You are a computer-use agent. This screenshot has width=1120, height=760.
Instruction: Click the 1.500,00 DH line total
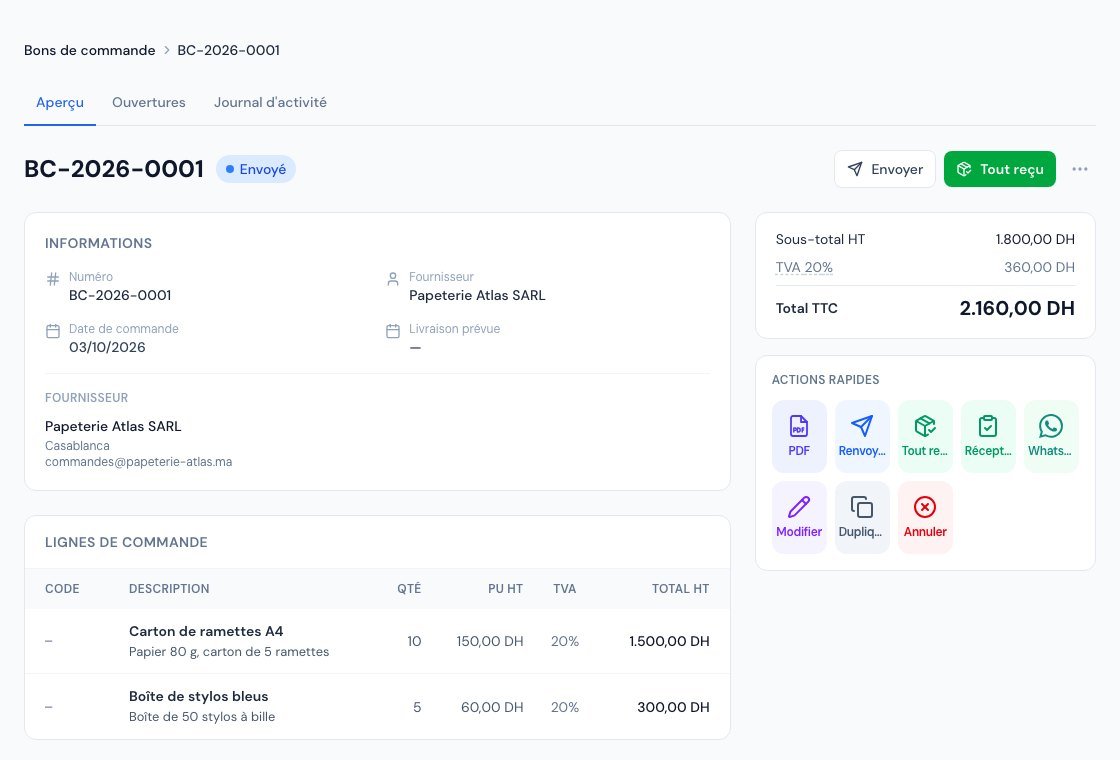coord(669,641)
